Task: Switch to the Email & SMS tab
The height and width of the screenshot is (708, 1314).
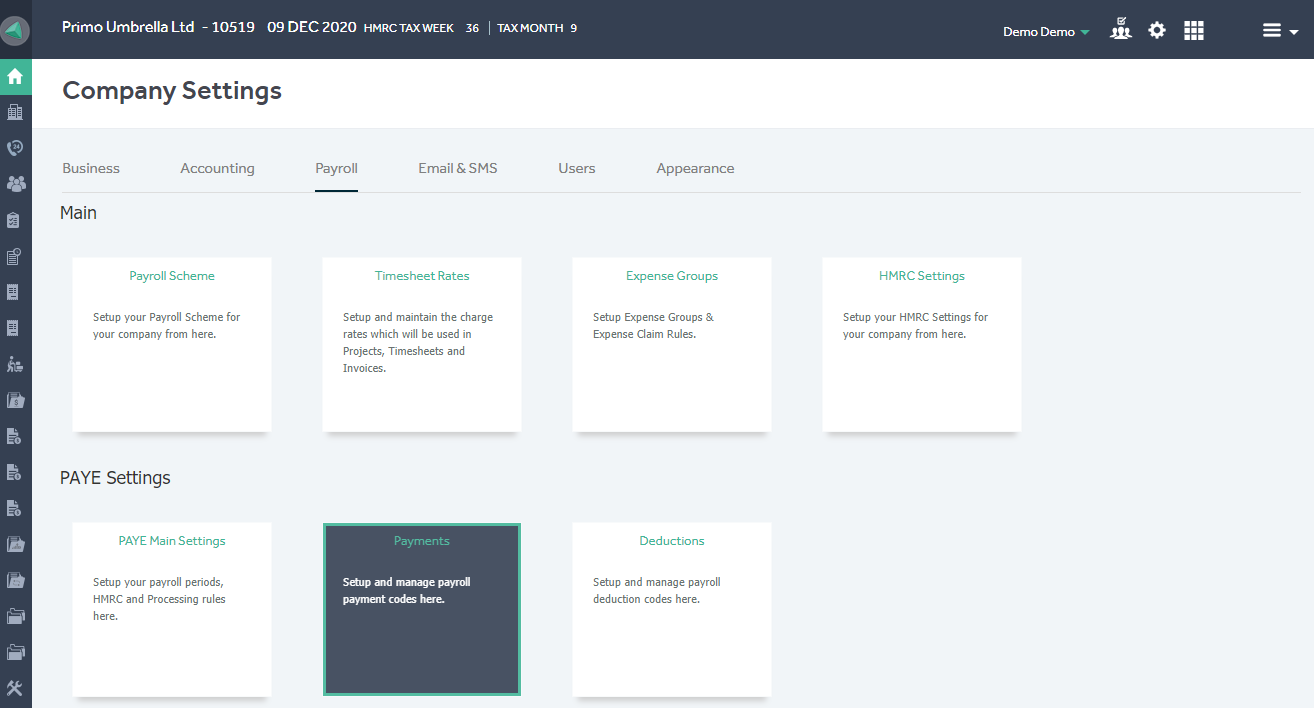Action: tap(457, 168)
